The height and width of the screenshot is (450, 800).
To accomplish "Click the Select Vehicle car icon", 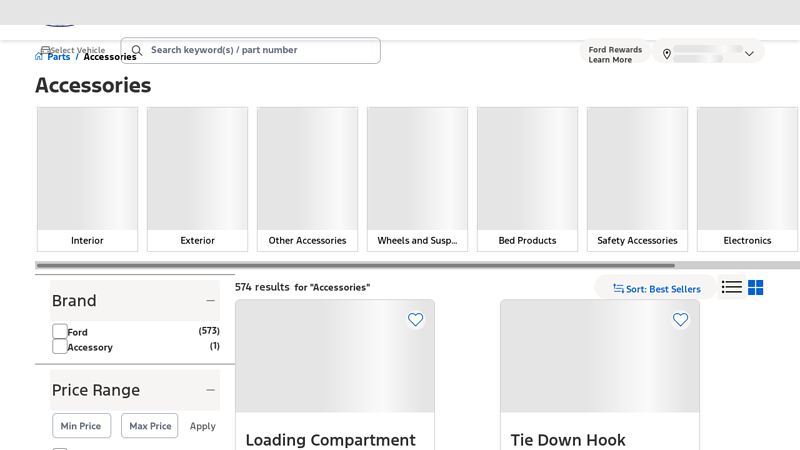I will pos(45,50).
